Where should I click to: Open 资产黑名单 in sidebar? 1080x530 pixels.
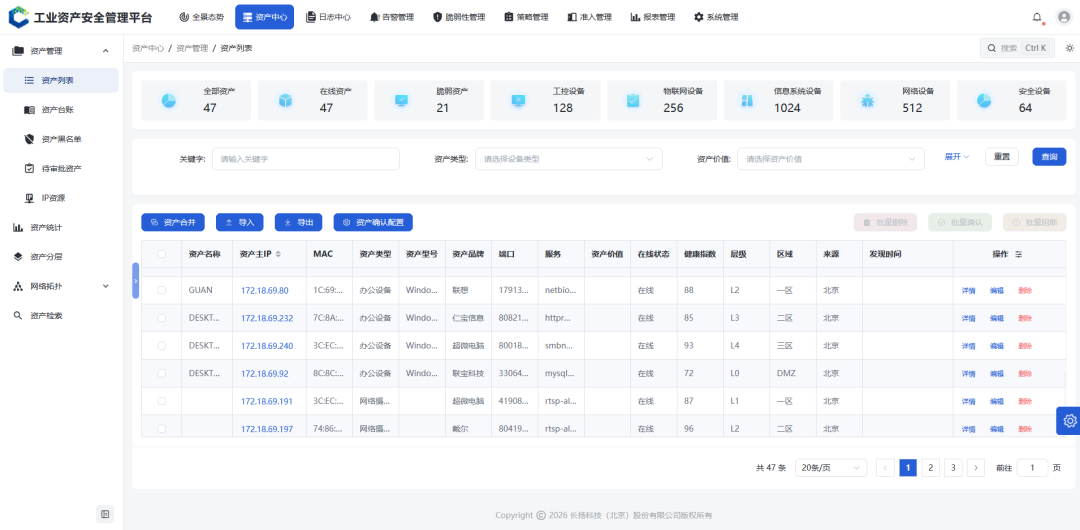point(61,139)
